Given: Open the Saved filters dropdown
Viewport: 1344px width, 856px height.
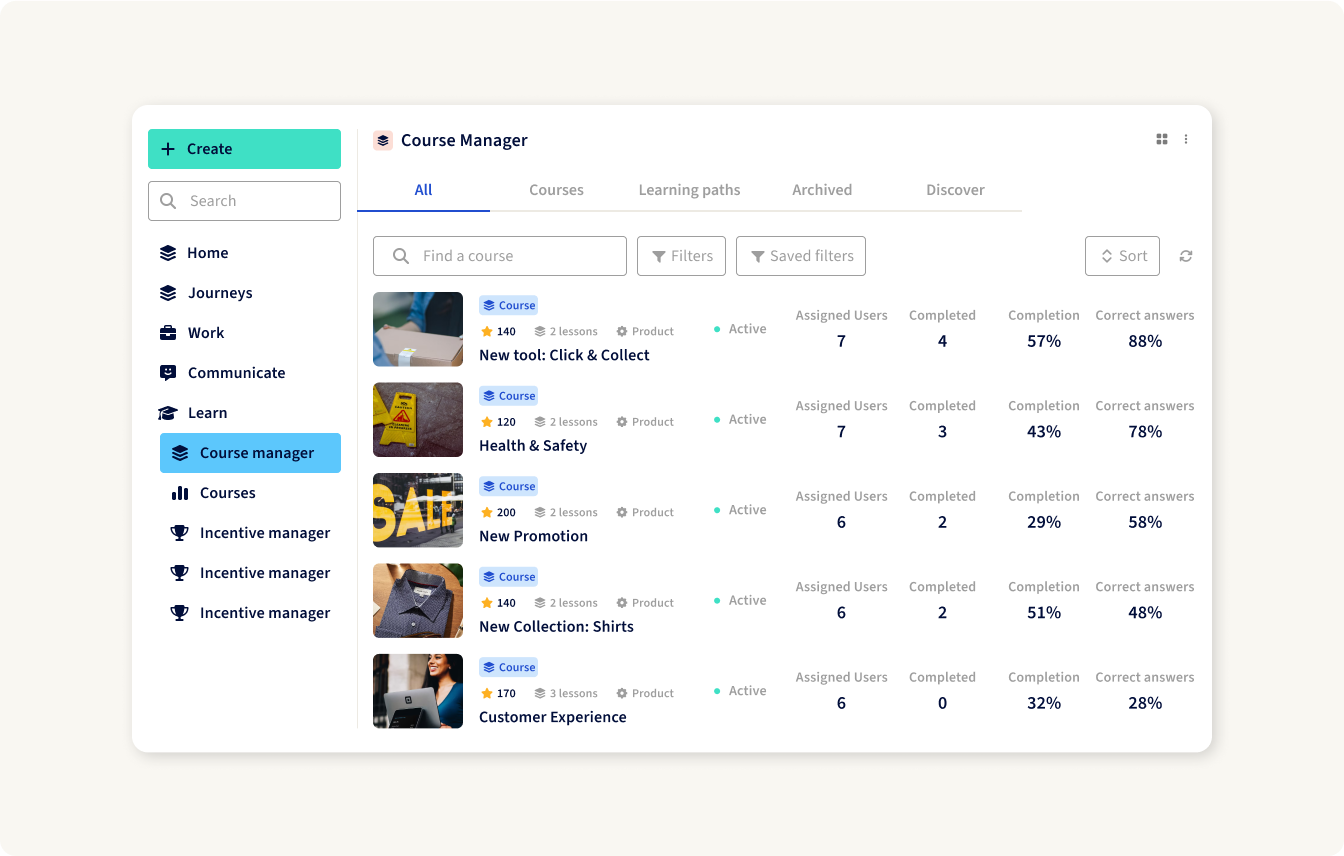Looking at the screenshot, I should [x=800, y=256].
